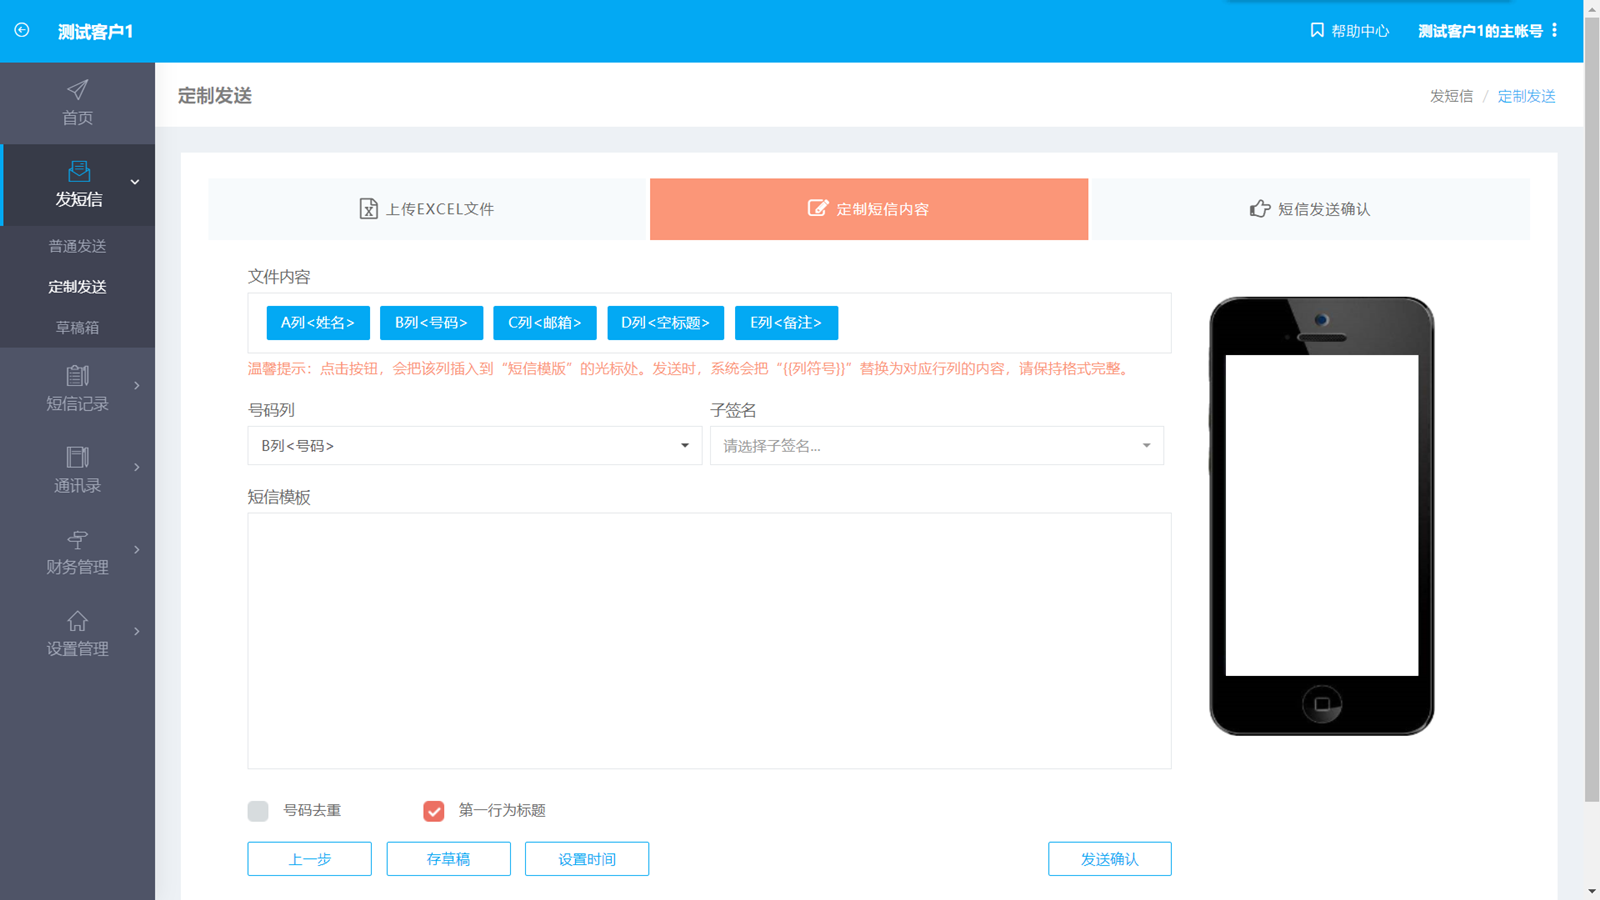Image resolution: width=1600 pixels, height=900 pixels.
Task: Insert A列<姓名> column button
Action: click(318, 323)
